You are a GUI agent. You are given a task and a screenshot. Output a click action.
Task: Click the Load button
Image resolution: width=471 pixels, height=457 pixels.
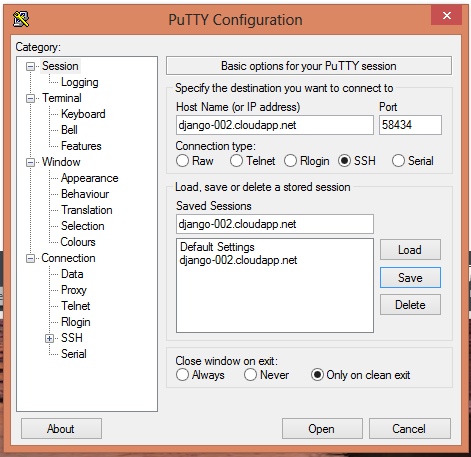[x=410, y=250]
